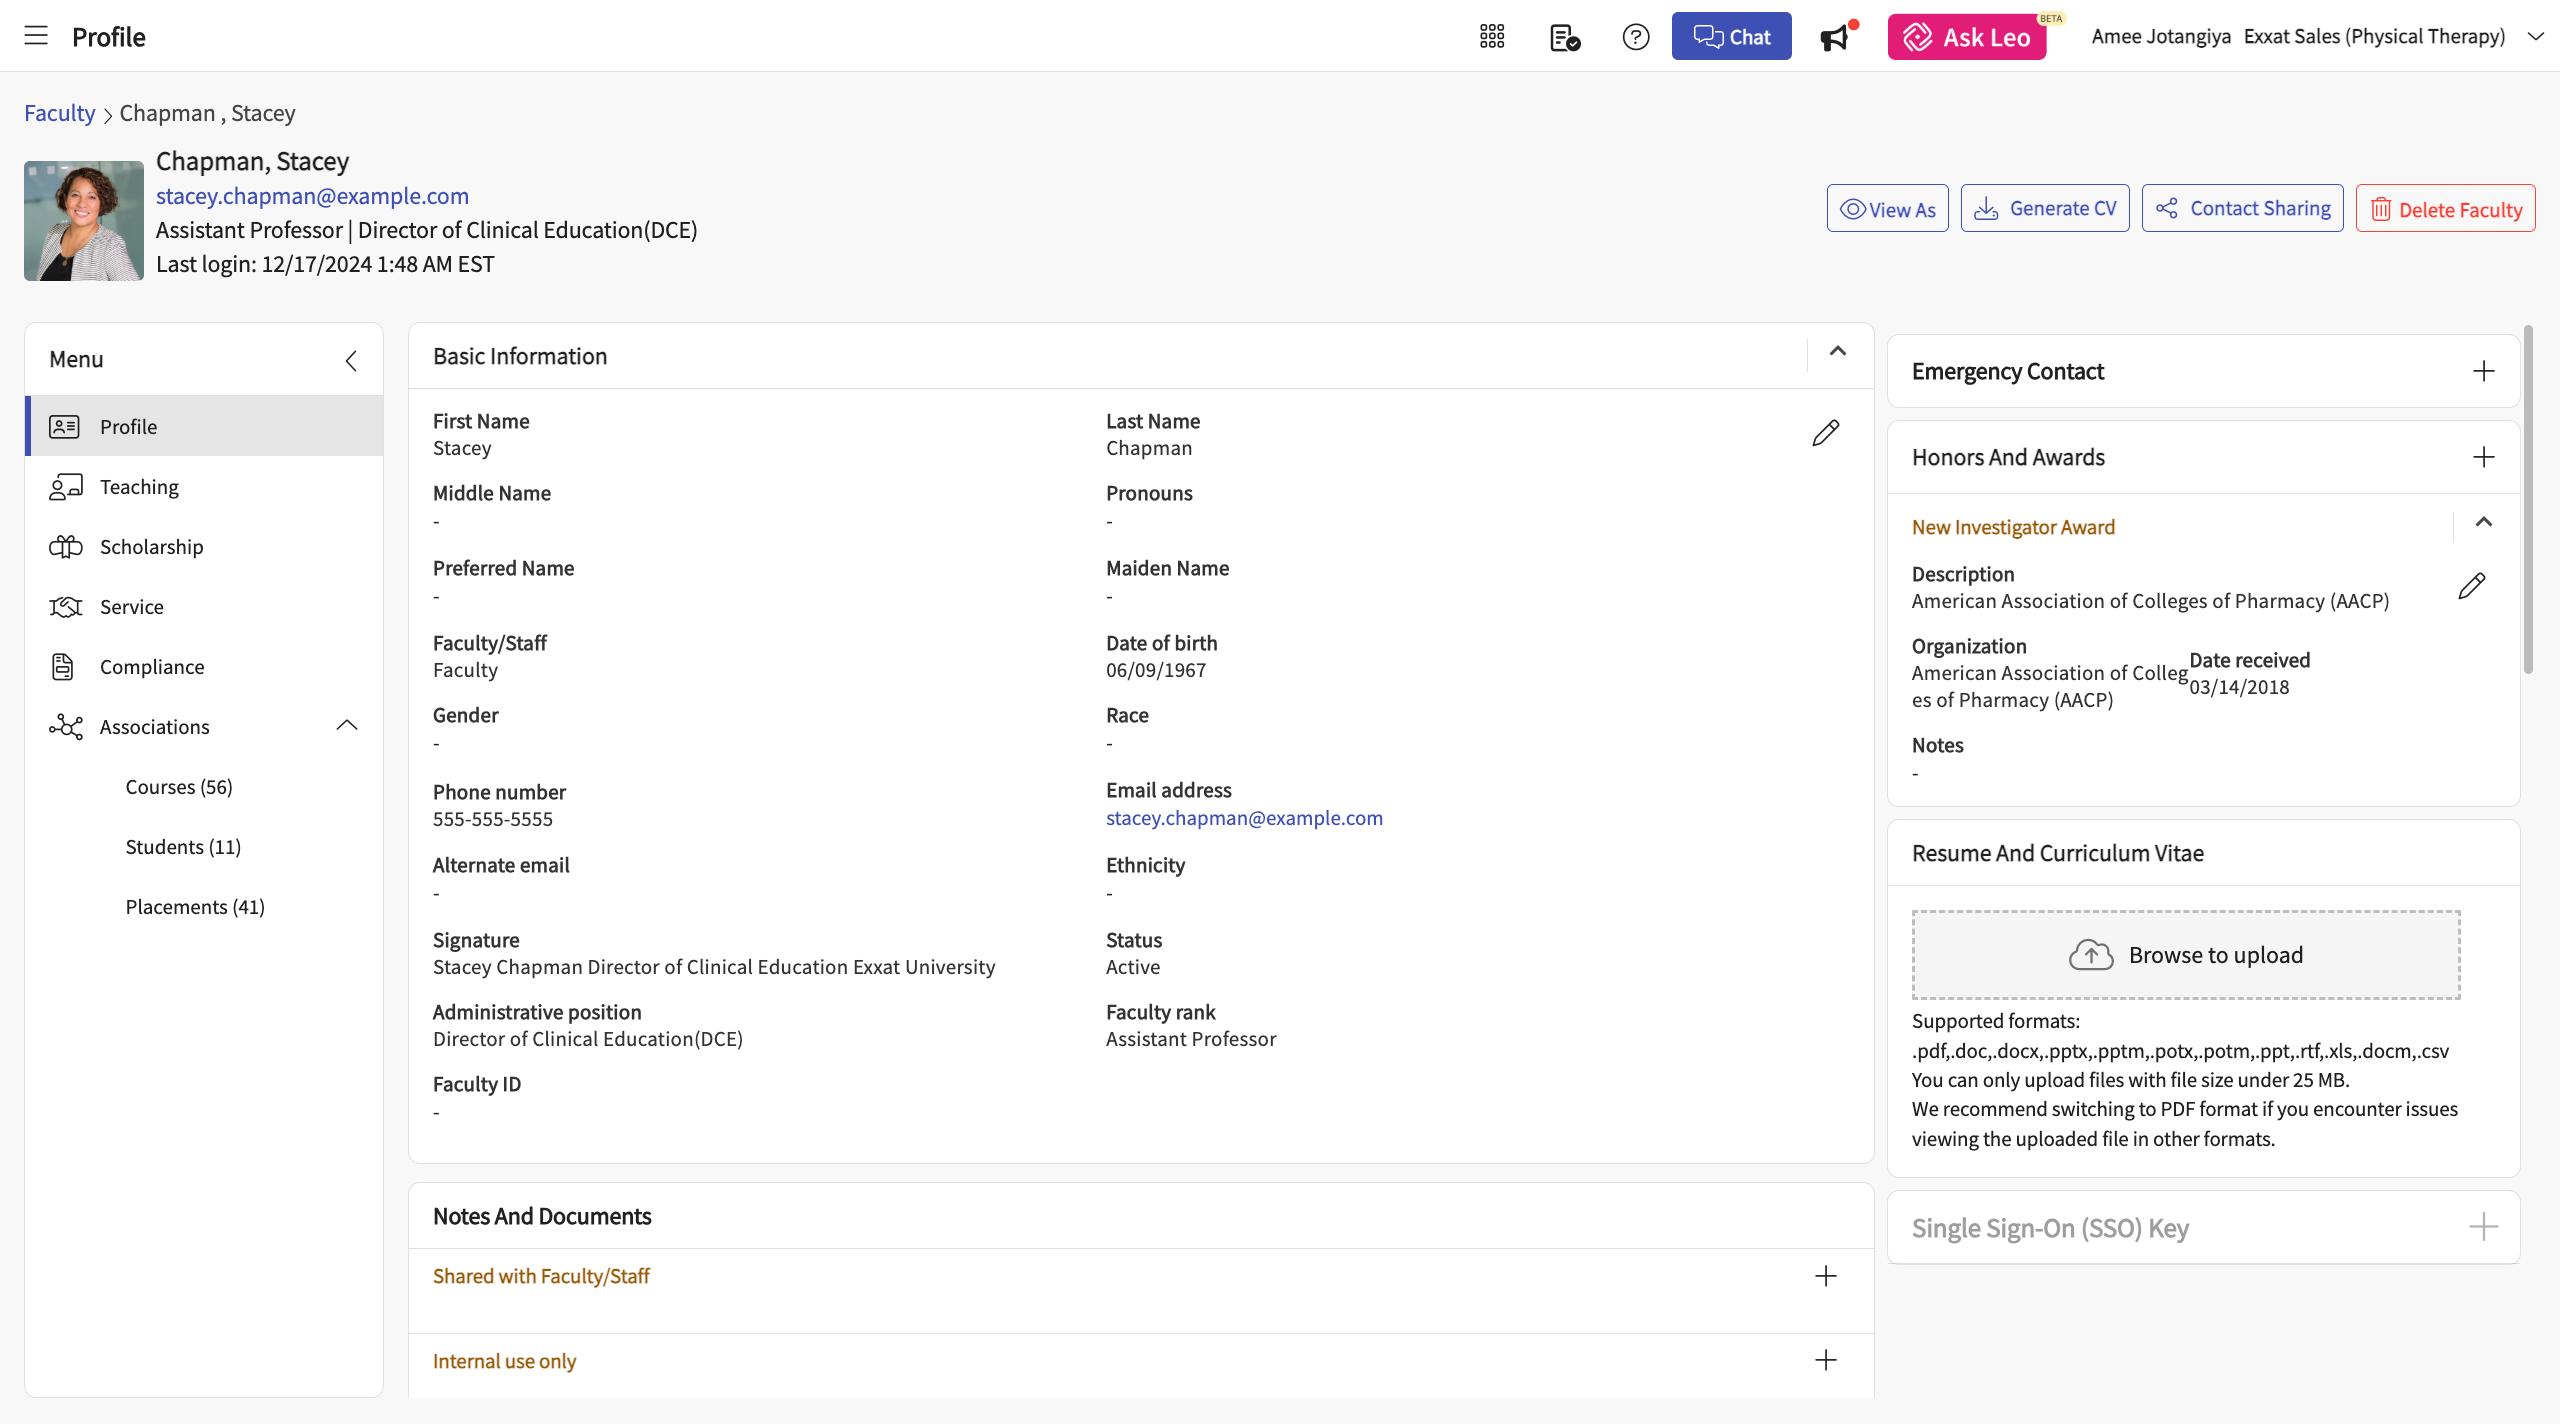Screen dimensions: 2560x1424
Task: Open the user account dropdown
Action: click(2535, 37)
